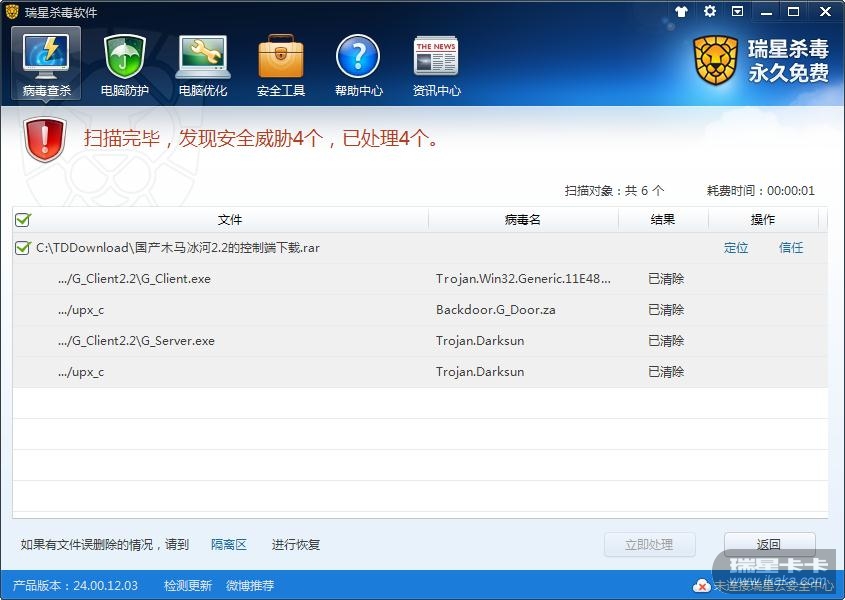Open the 资讯中心 news section

click(437, 64)
